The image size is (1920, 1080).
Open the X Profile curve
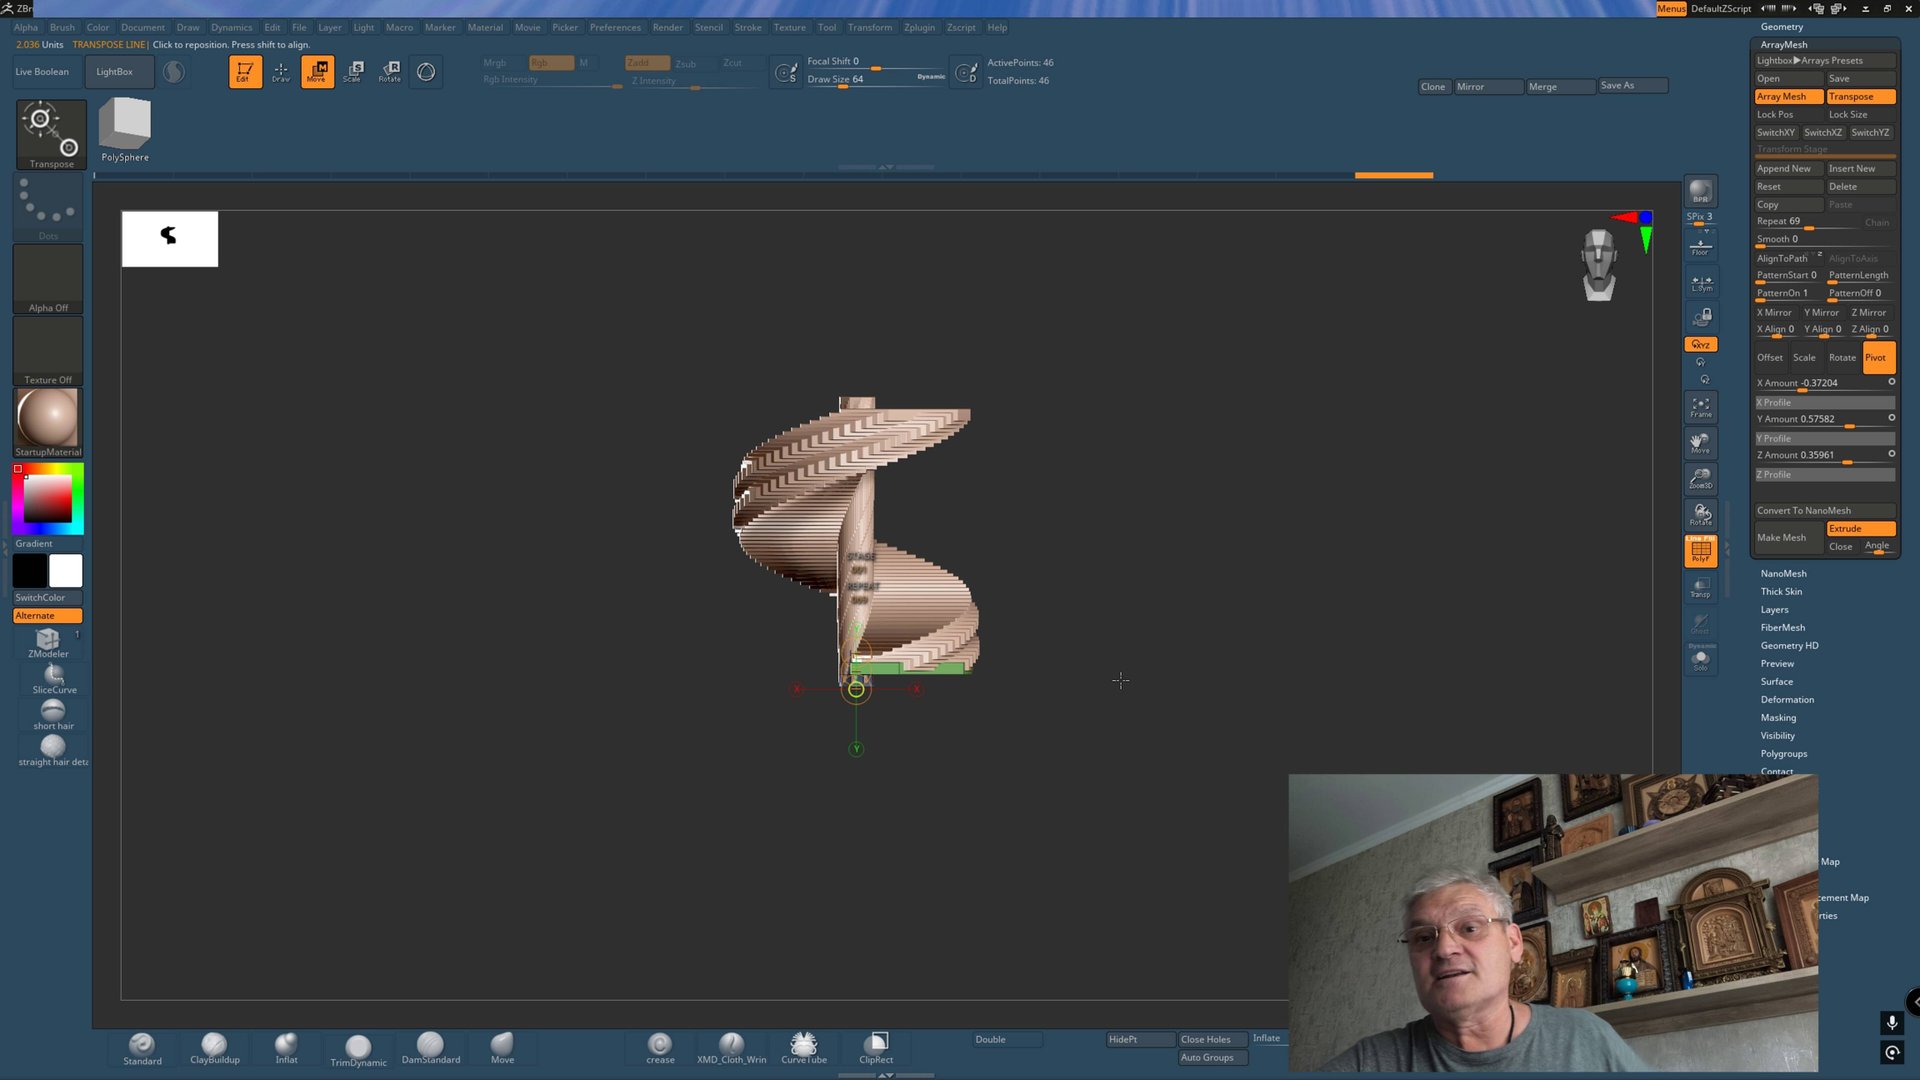tap(1824, 402)
